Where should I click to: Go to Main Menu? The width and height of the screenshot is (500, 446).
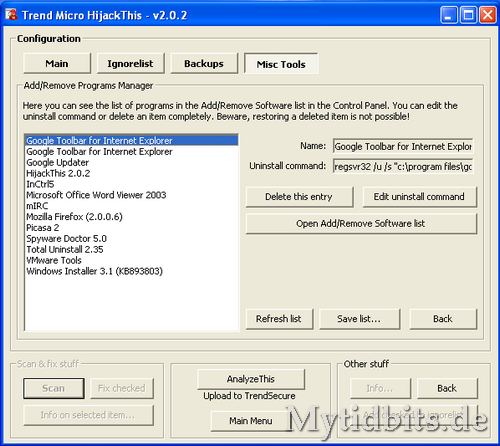[251, 421]
